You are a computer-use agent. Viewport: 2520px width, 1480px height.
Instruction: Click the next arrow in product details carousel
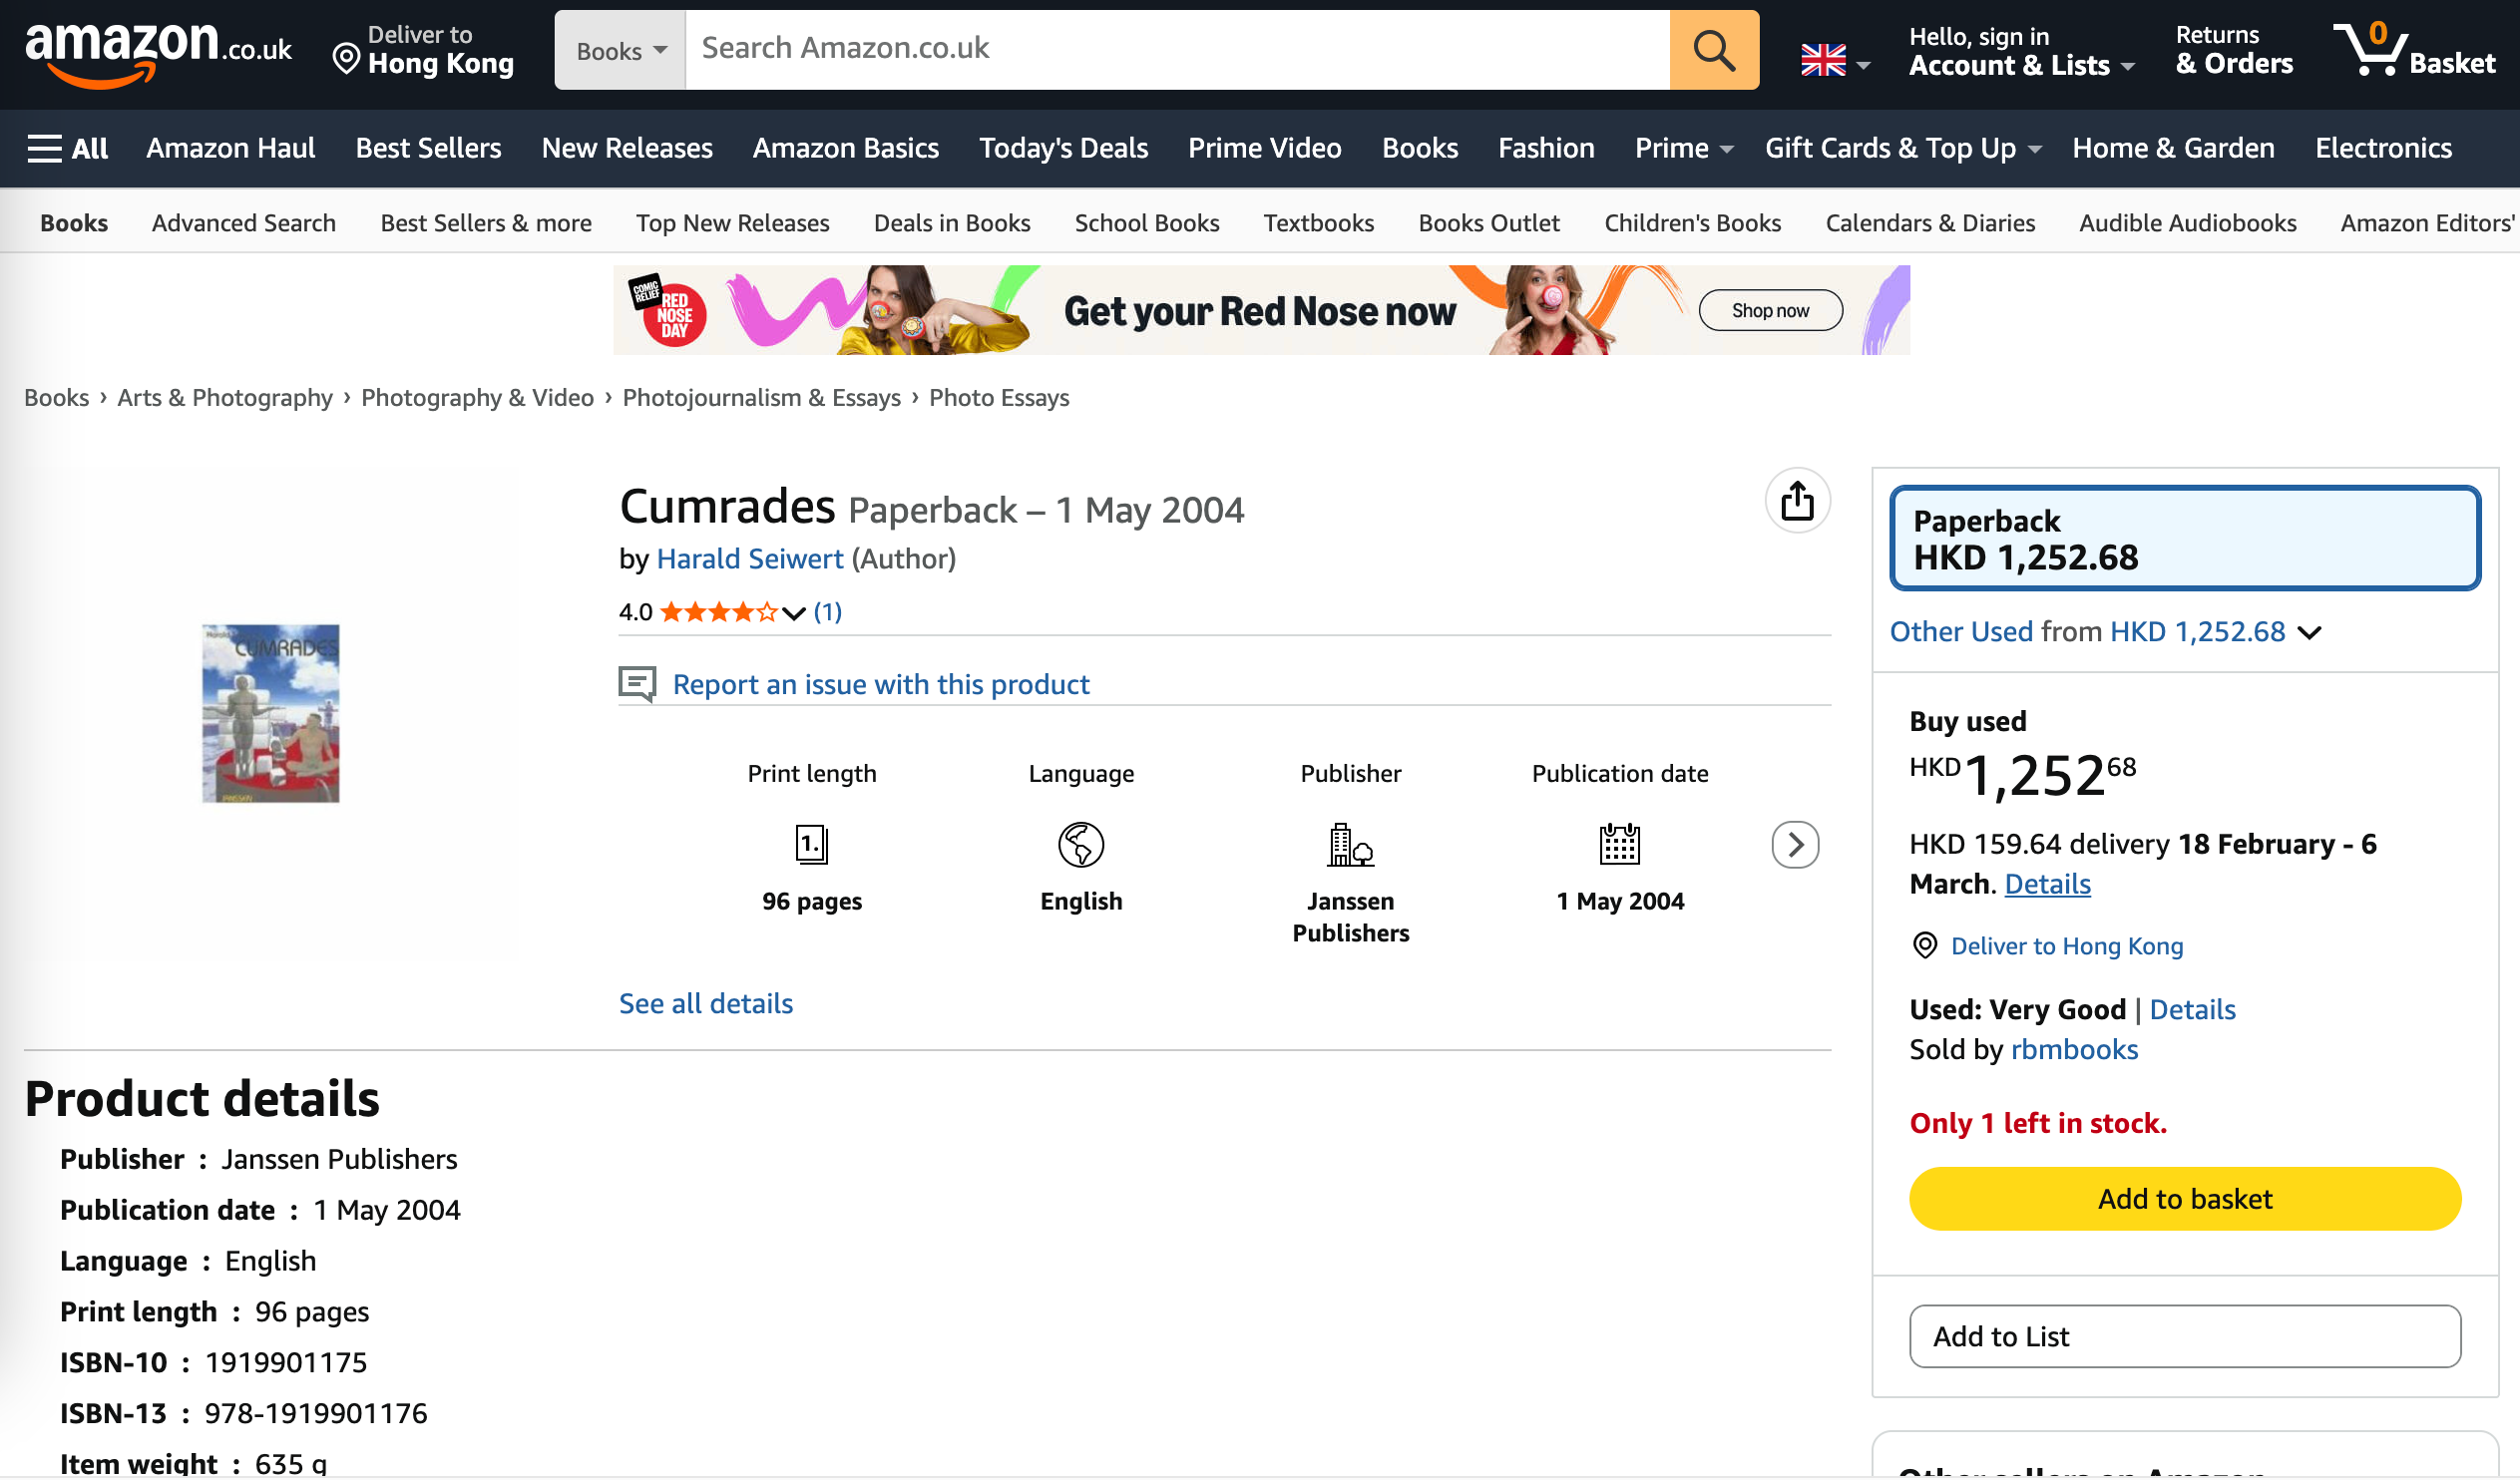tap(1794, 845)
